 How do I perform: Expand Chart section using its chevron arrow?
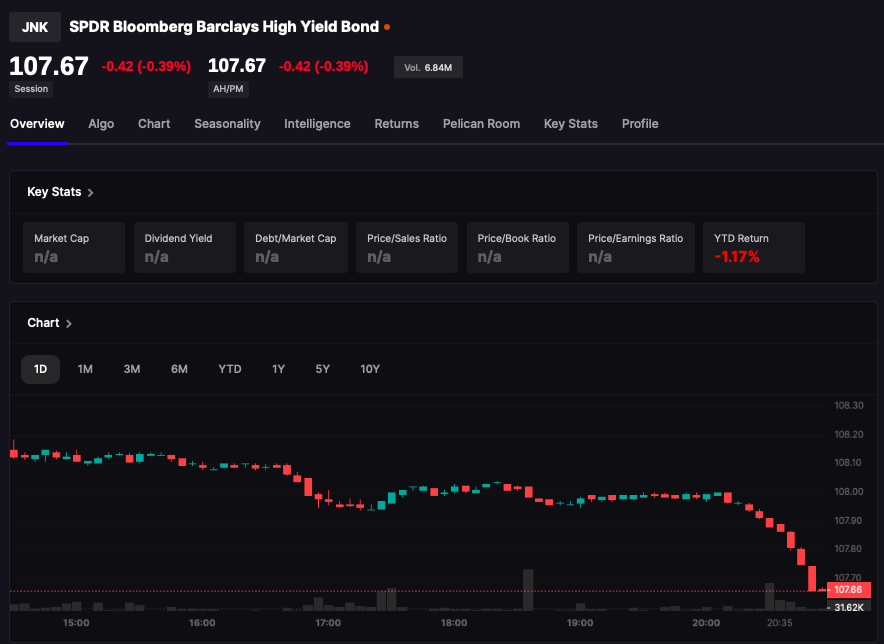tap(69, 324)
